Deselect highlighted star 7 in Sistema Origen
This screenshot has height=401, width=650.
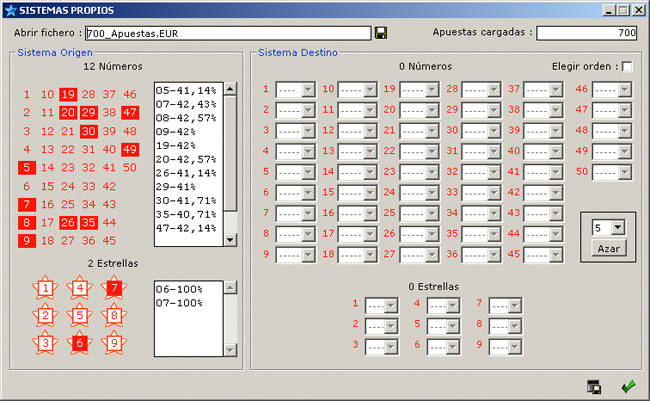(x=114, y=288)
